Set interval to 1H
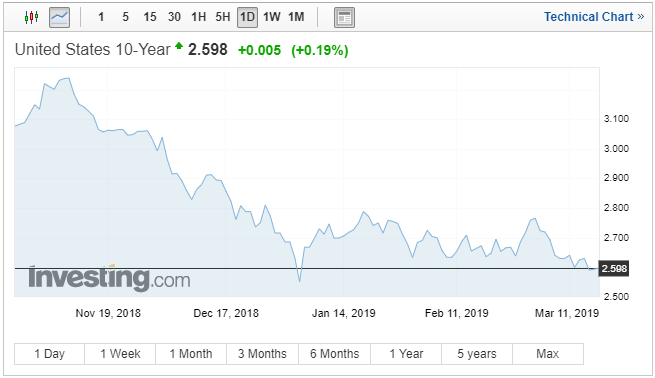 (x=198, y=17)
